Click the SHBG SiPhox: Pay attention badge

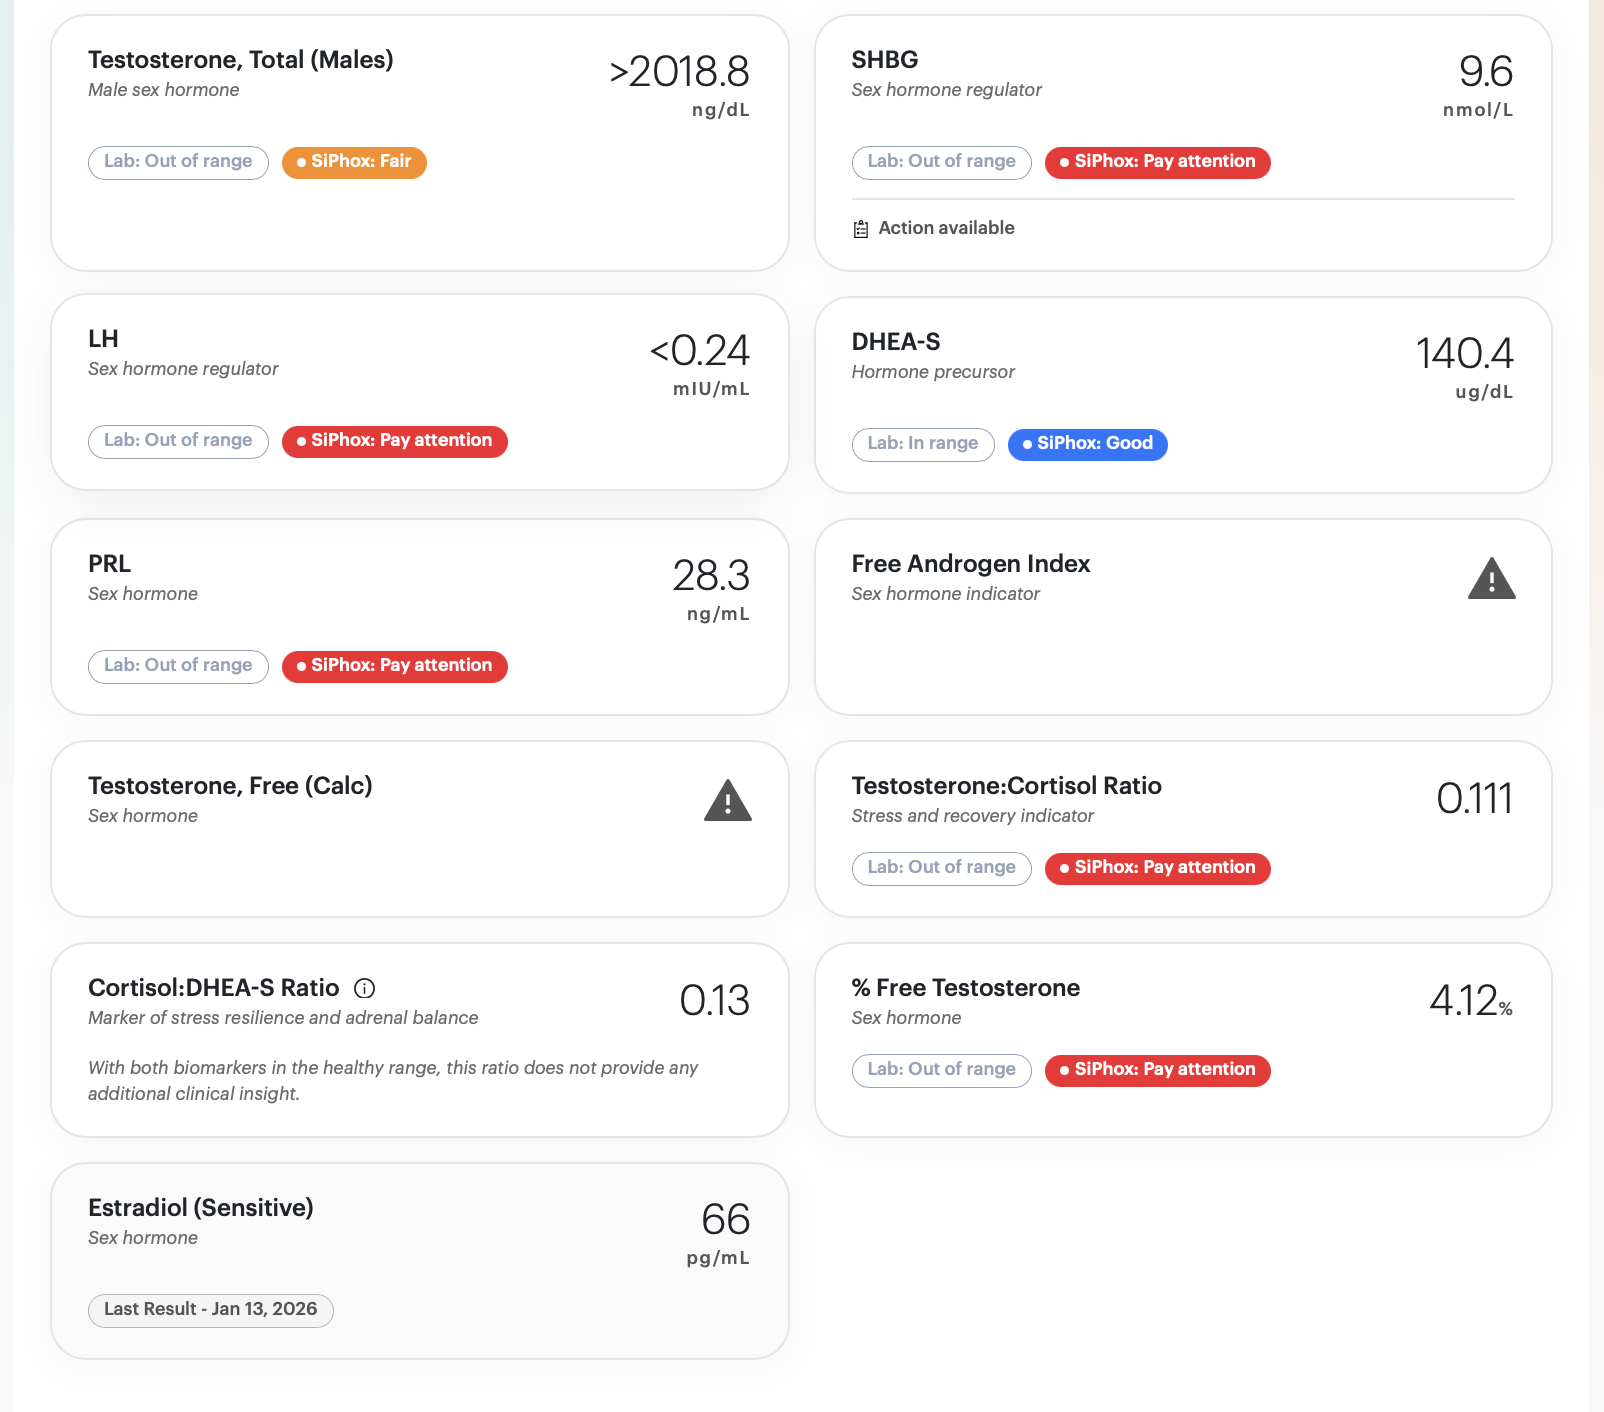(x=1157, y=162)
